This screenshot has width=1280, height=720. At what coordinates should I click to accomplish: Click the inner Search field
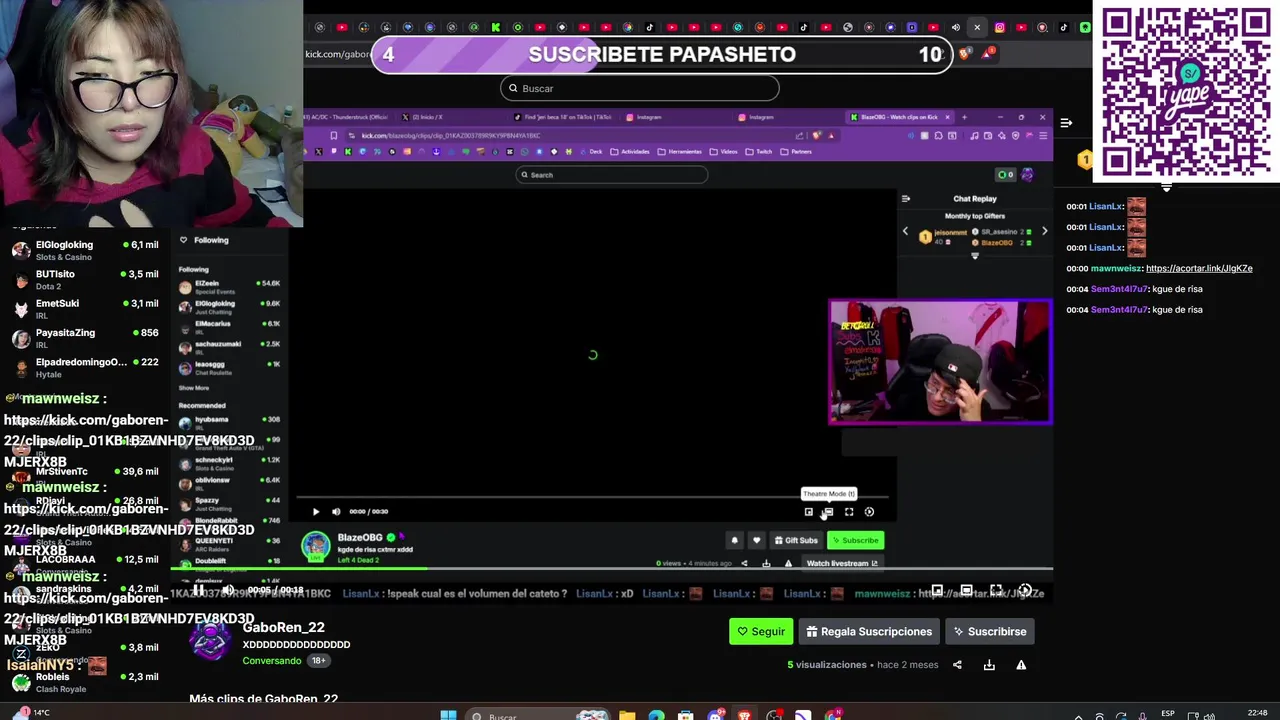tap(612, 175)
